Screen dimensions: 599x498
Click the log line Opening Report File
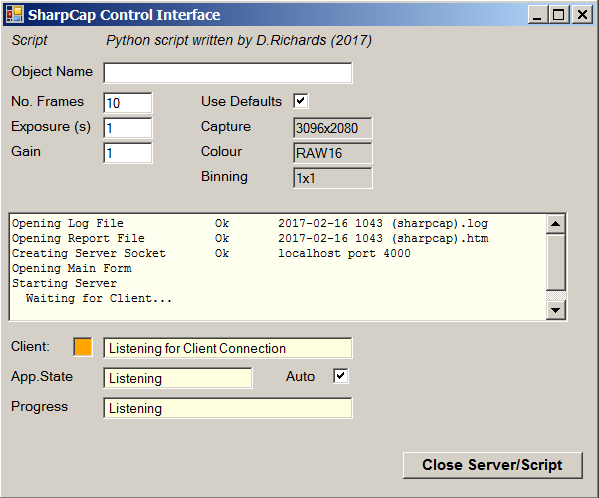[x=78, y=238]
